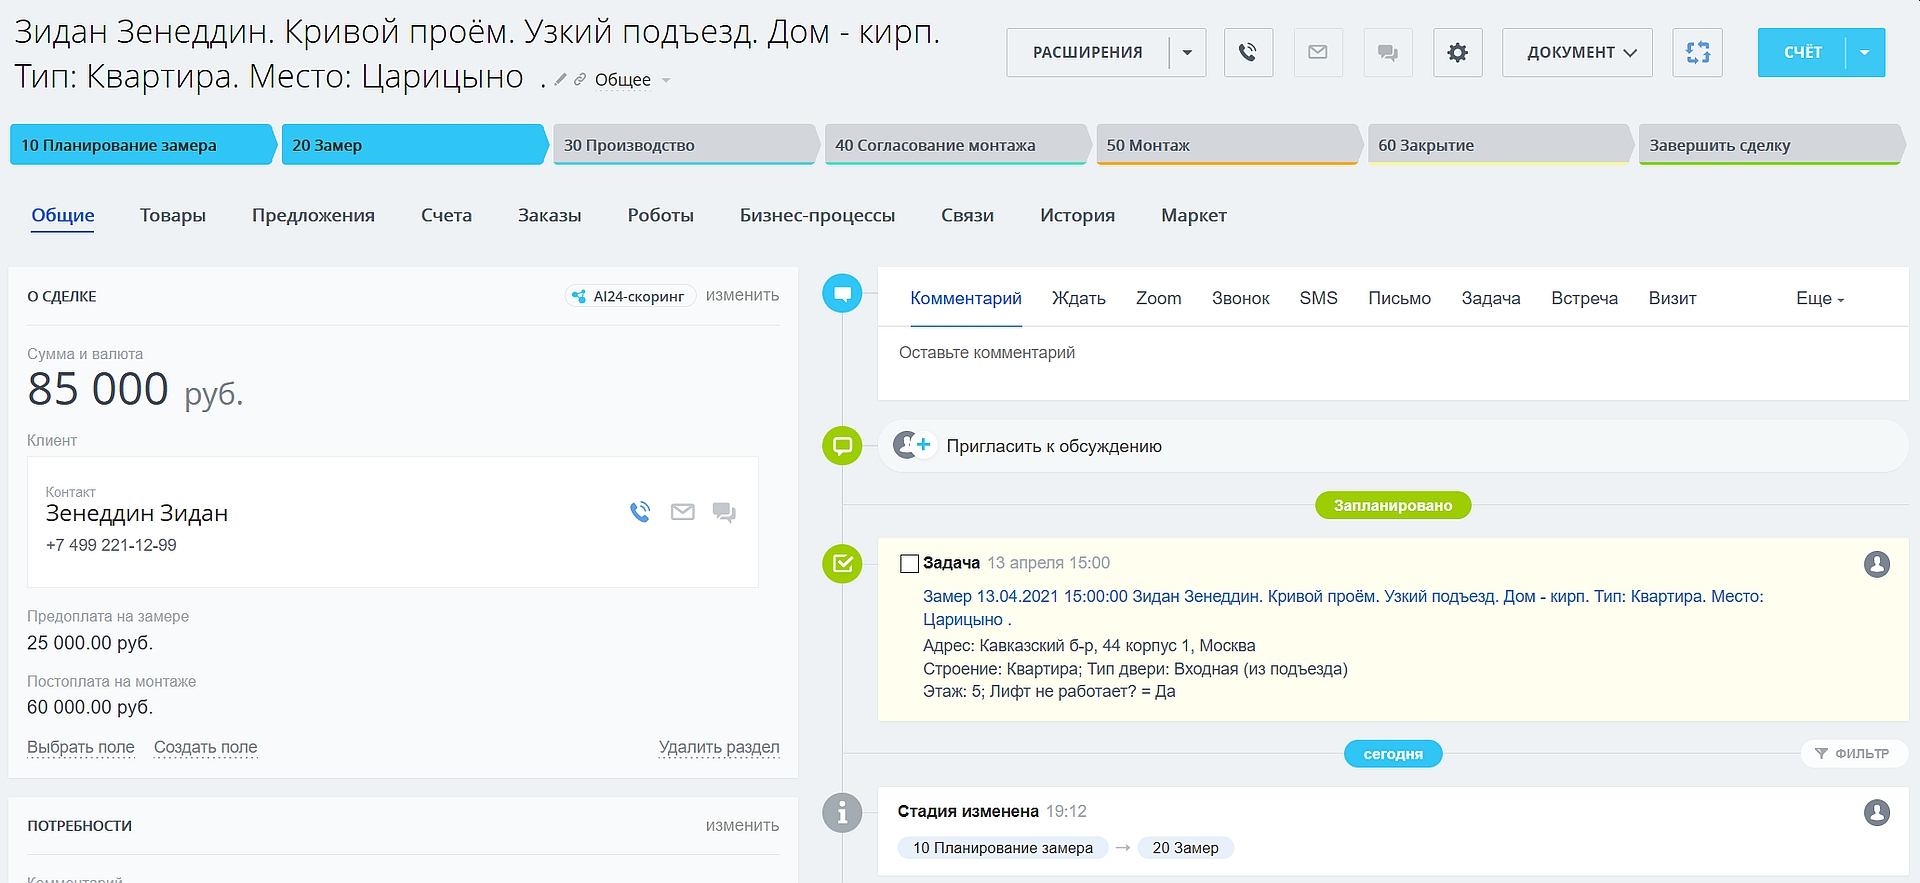1920x883 pixels.
Task: Switch to the Товары tab
Action: (x=173, y=215)
